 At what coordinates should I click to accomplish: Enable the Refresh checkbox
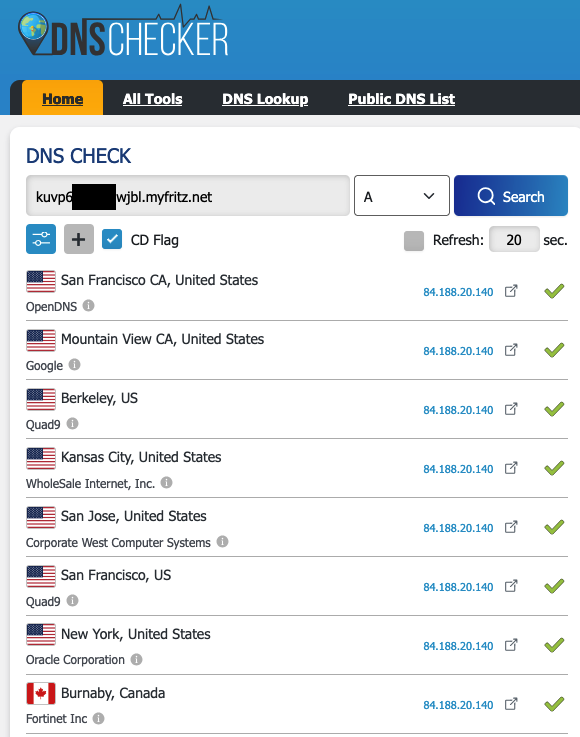coord(414,241)
